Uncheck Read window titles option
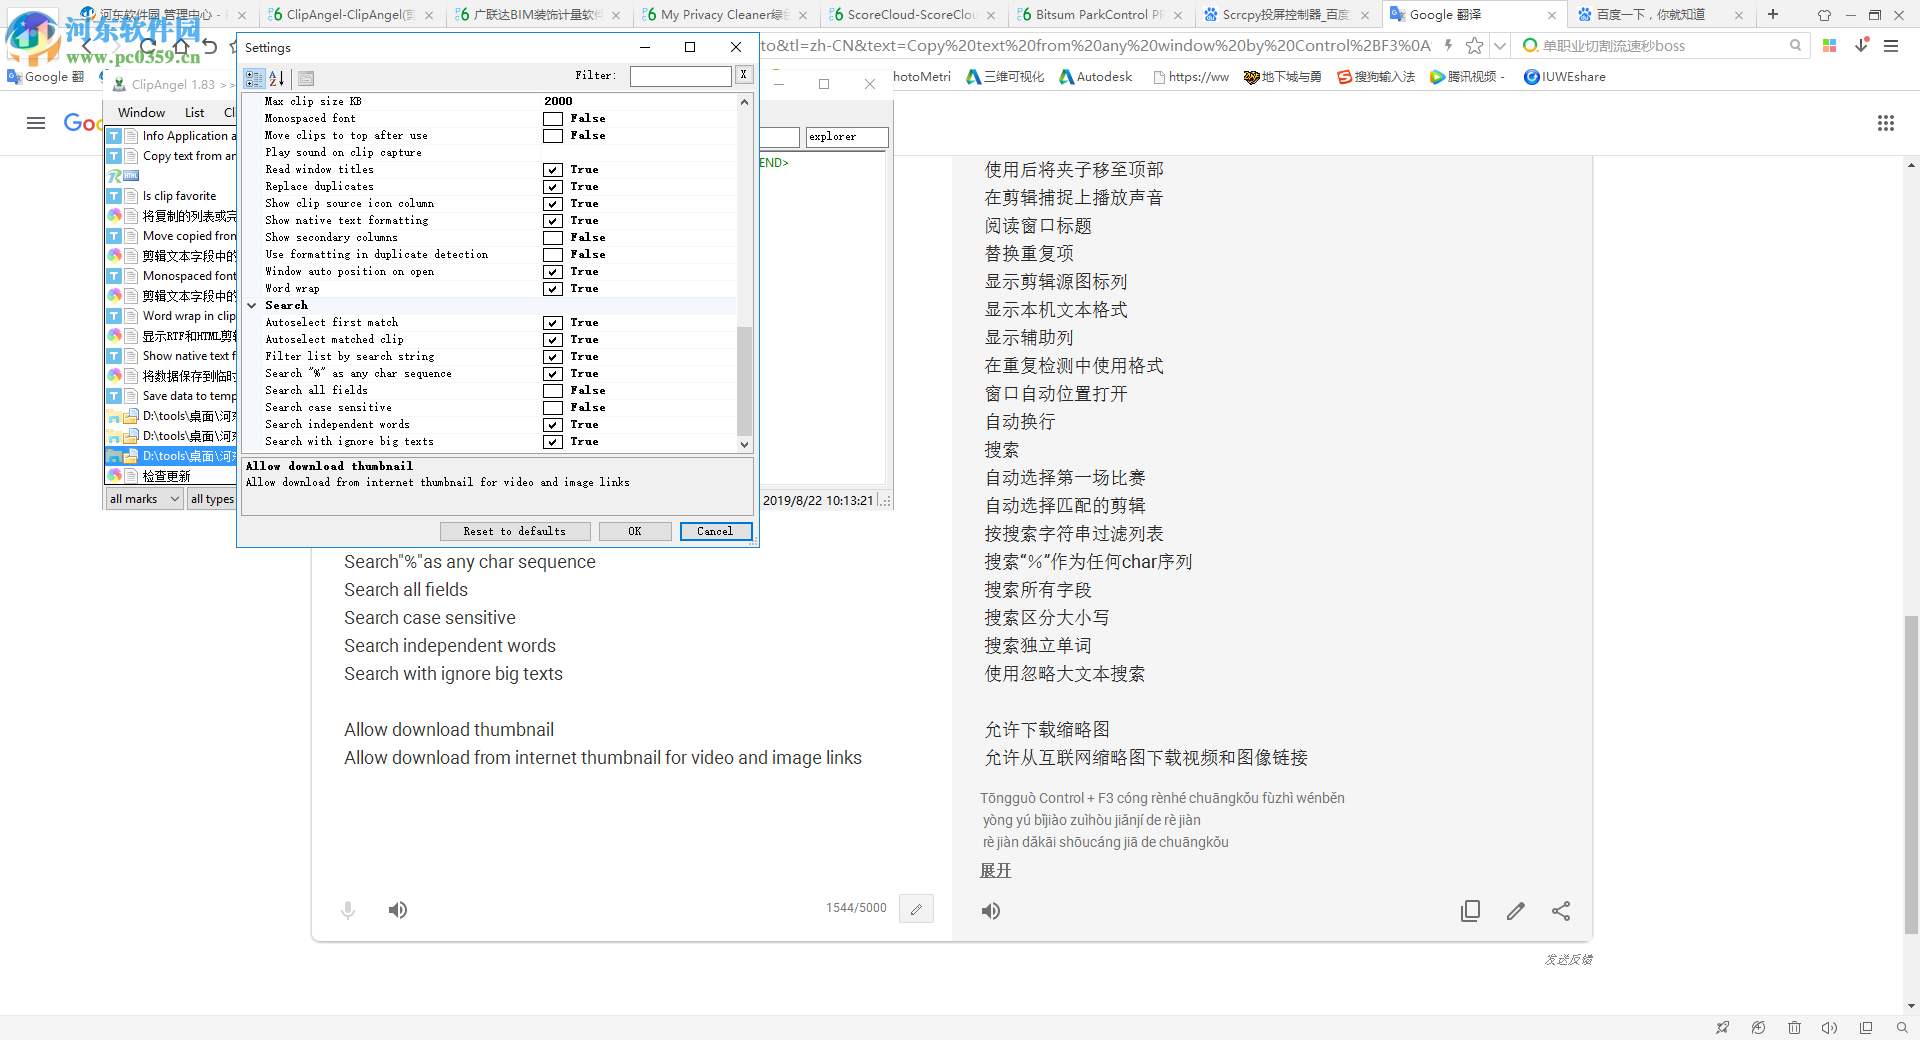 [x=553, y=169]
